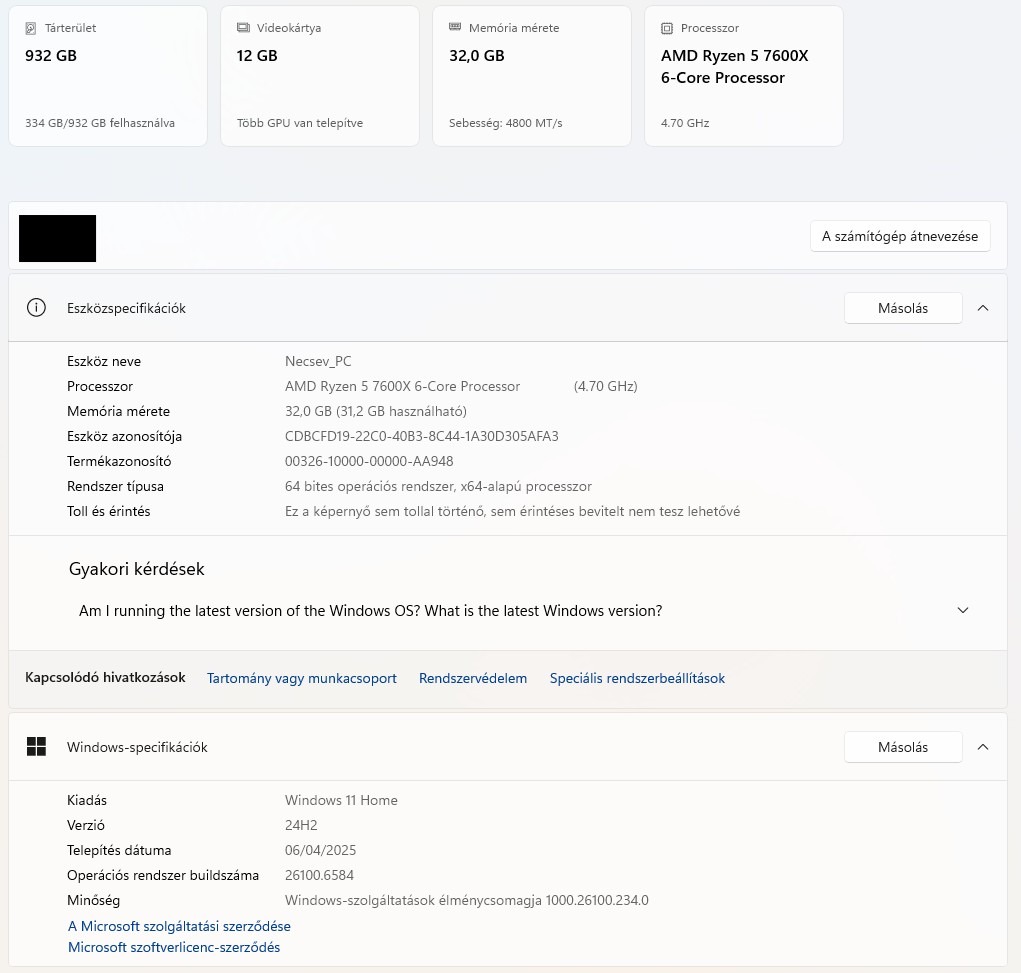Copy Windows specifications with Másolás
Image resolution: width=1021 pixels, height=973 pixels.
pyautogui.click(x=903, y=747)
